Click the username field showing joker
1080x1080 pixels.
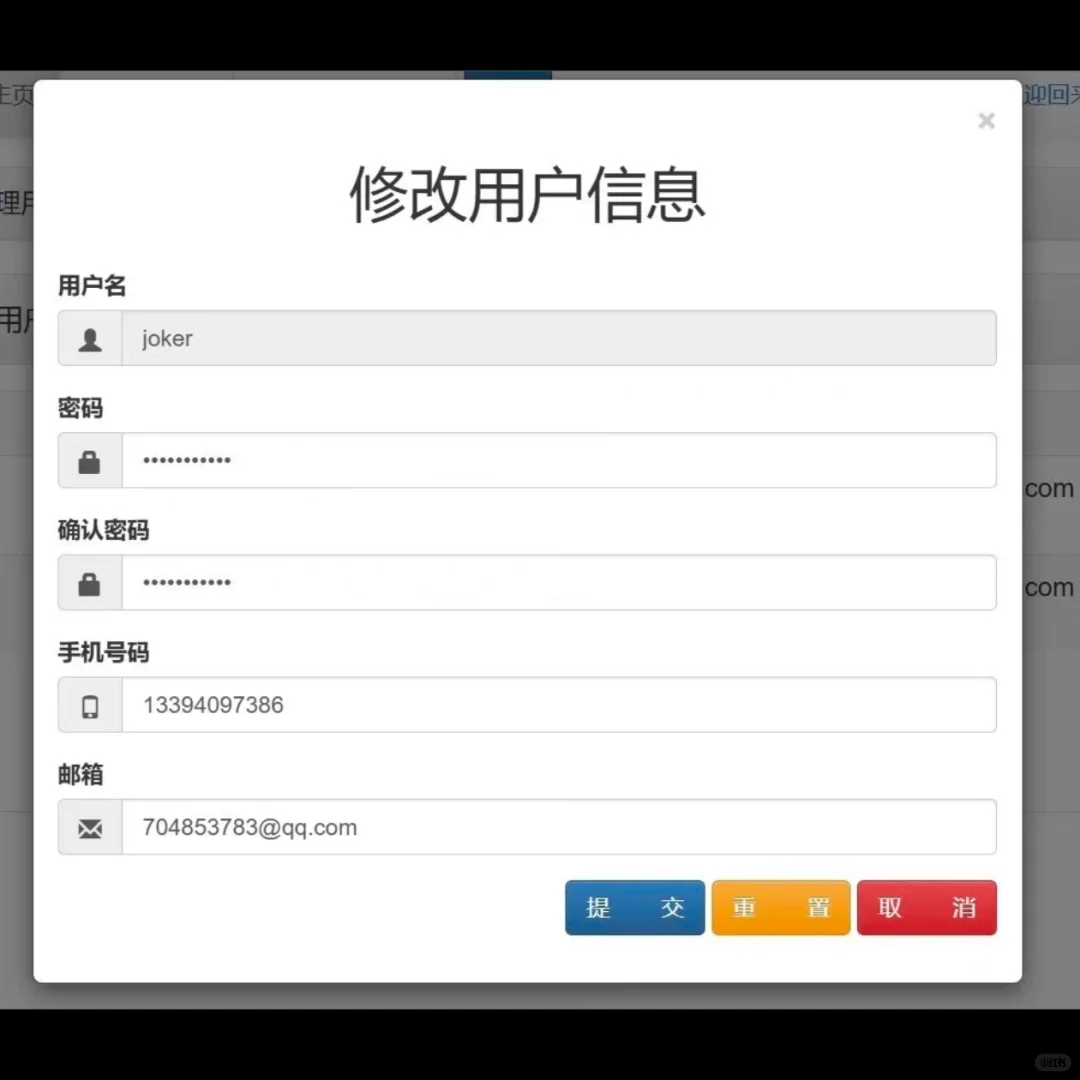550,338
